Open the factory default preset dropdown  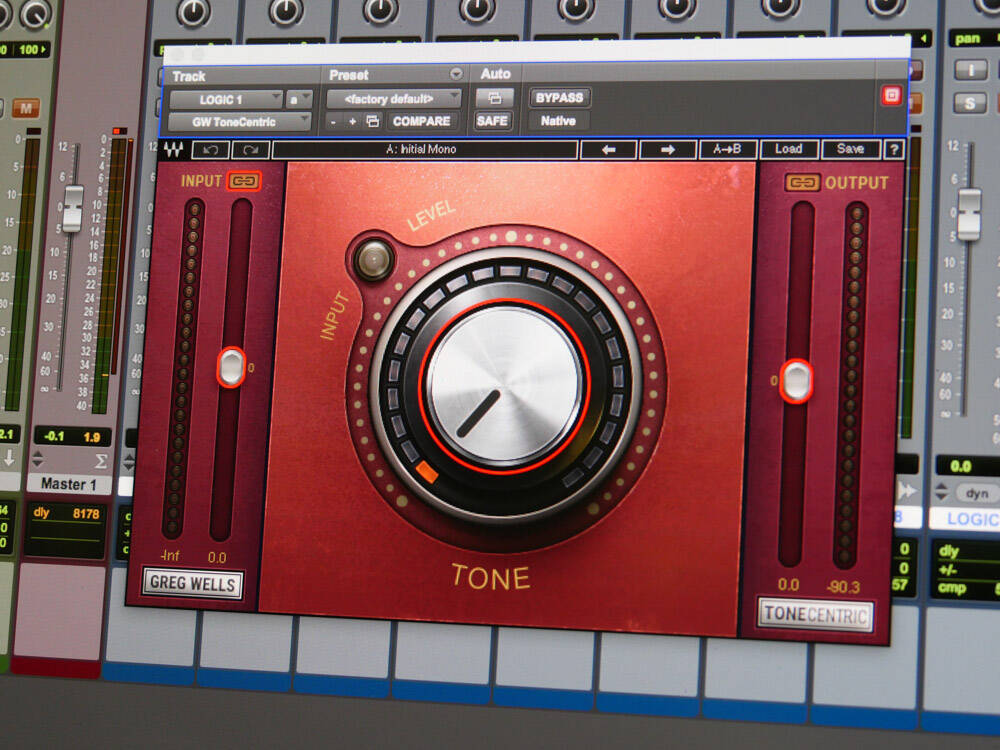pyautogui.click(x=393, y=99)
